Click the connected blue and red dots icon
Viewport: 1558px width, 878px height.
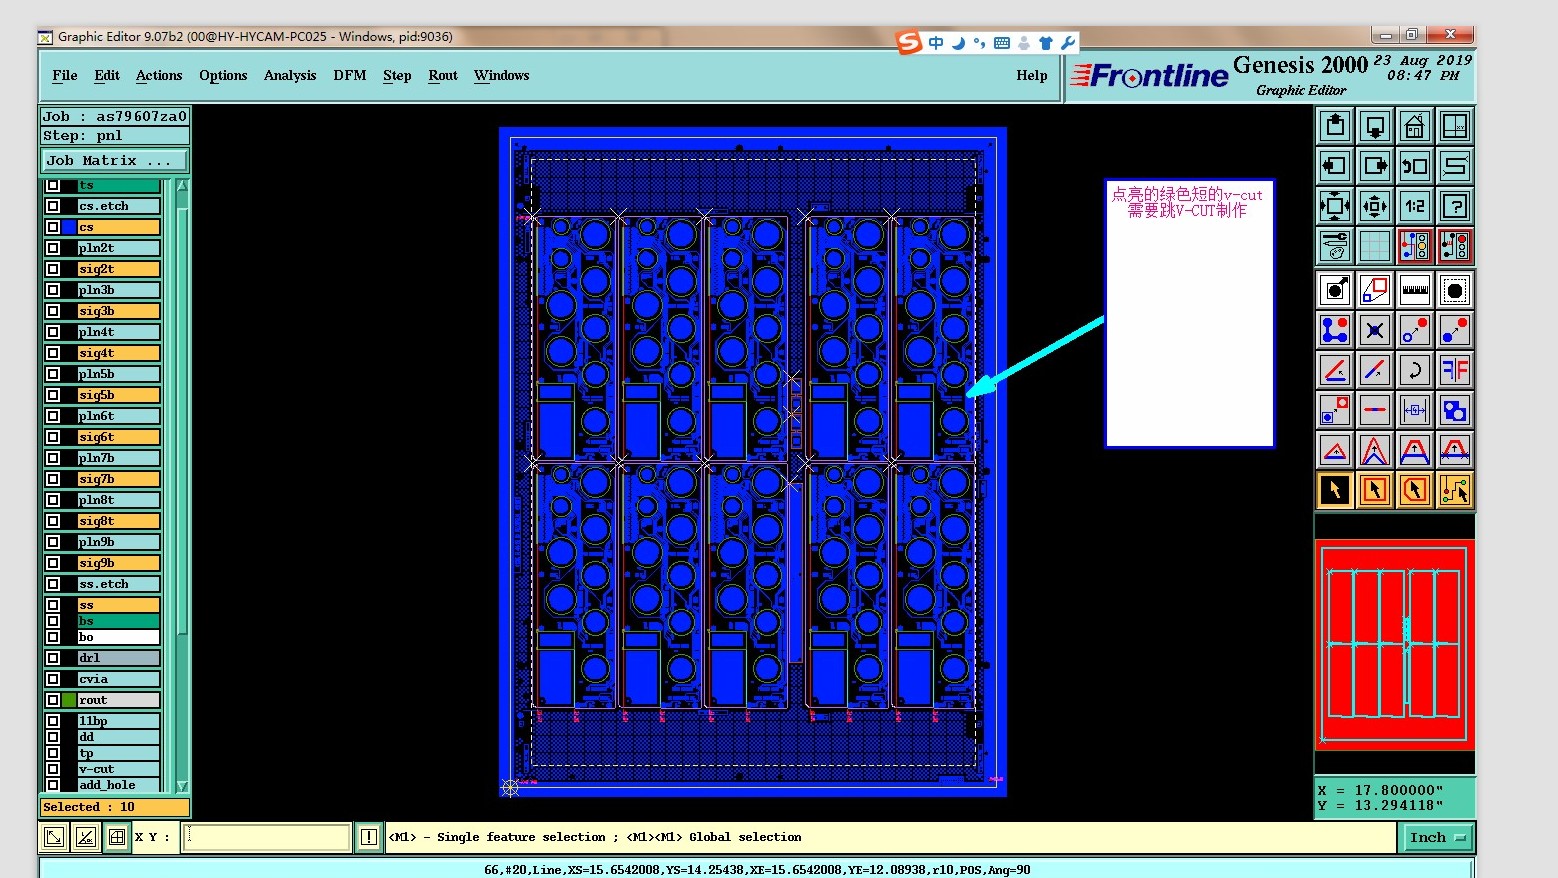pos(1335,330)
